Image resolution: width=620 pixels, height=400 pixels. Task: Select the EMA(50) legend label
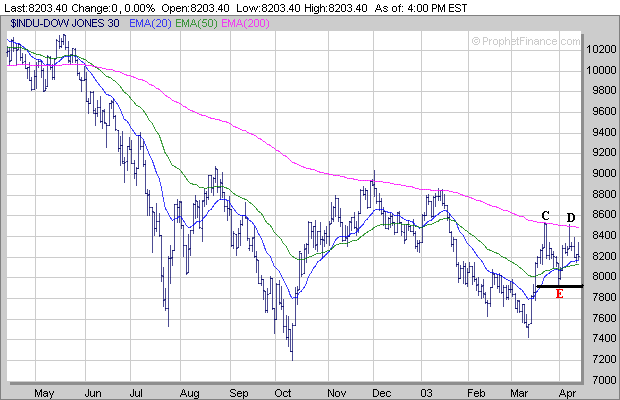tap(197, 23)
